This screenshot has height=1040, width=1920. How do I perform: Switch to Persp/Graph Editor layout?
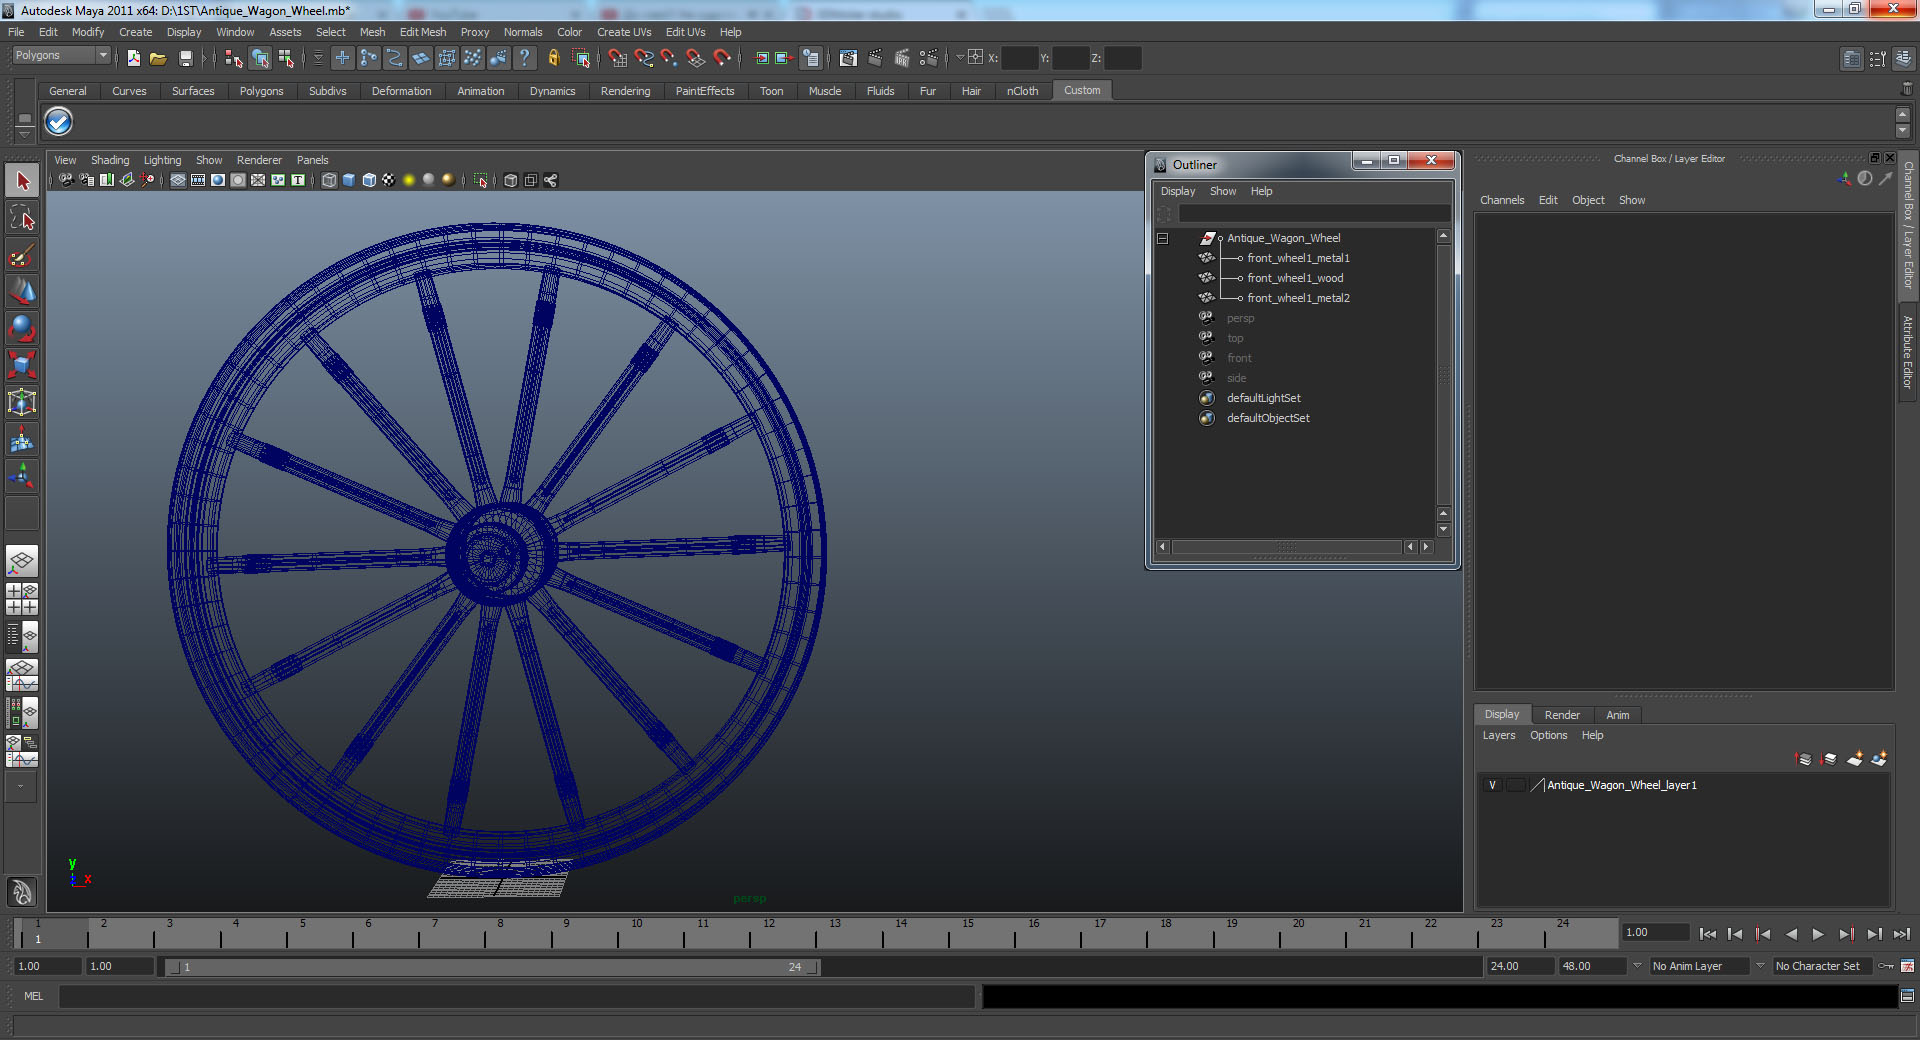pyautogui.click(x=22, y=674)
